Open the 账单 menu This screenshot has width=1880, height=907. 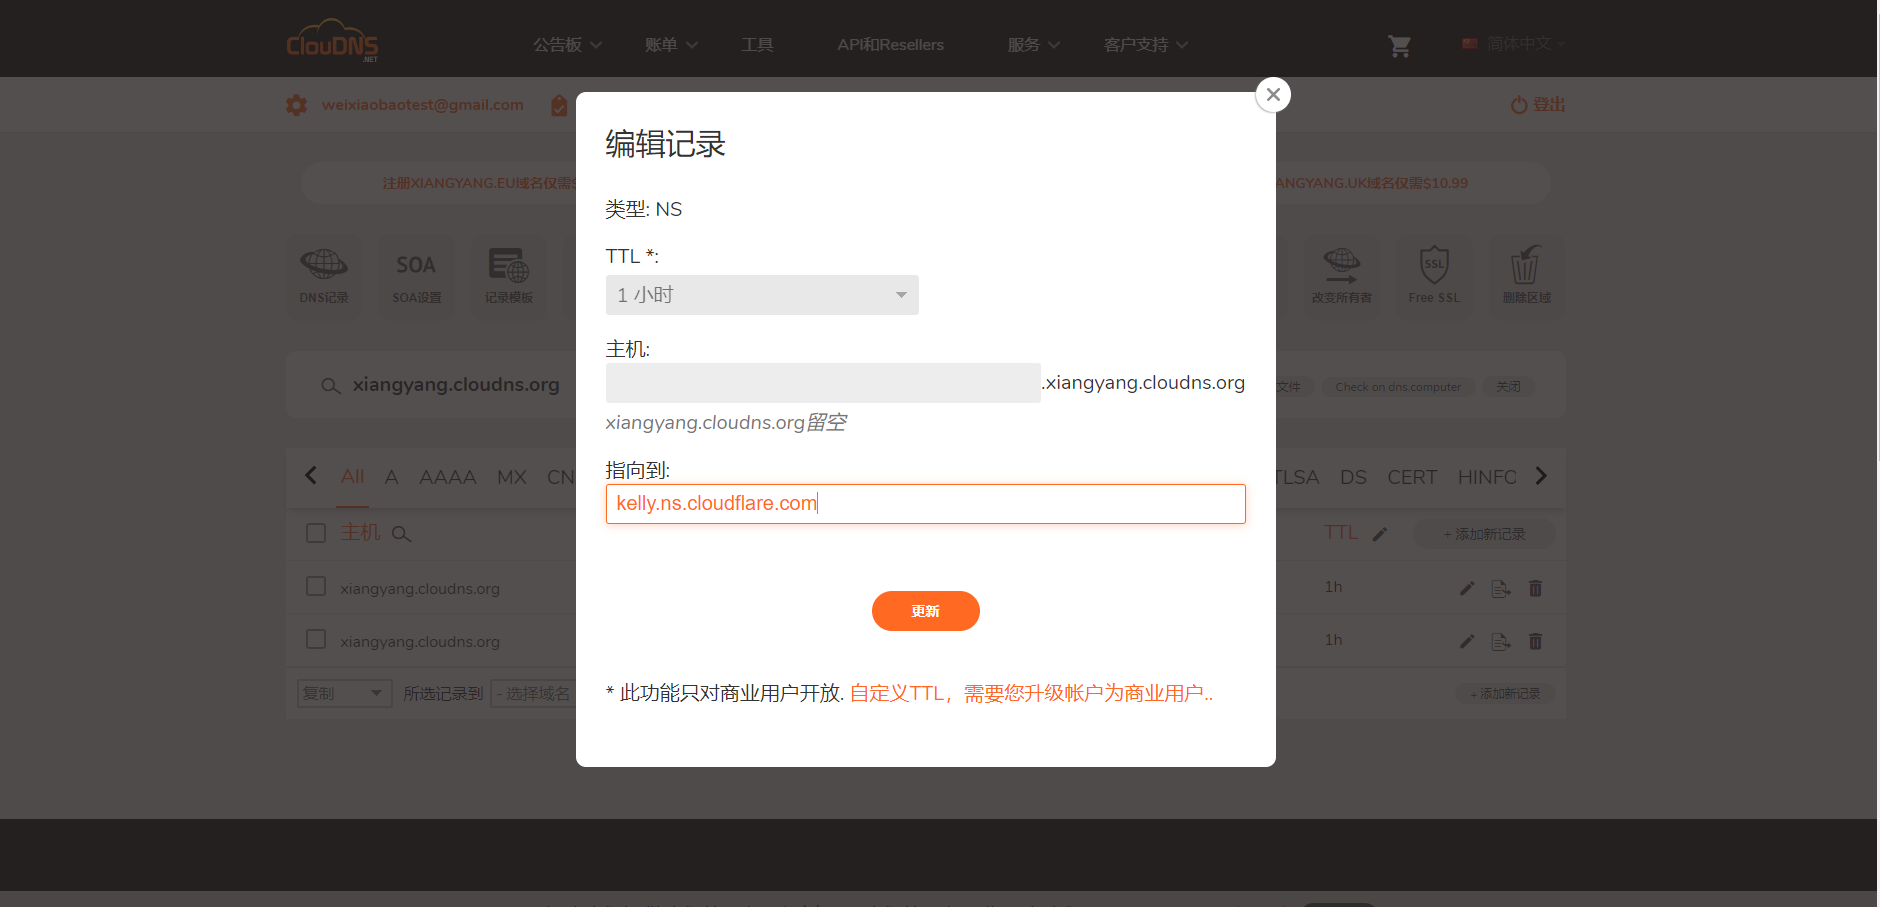(x=671, y=45)
